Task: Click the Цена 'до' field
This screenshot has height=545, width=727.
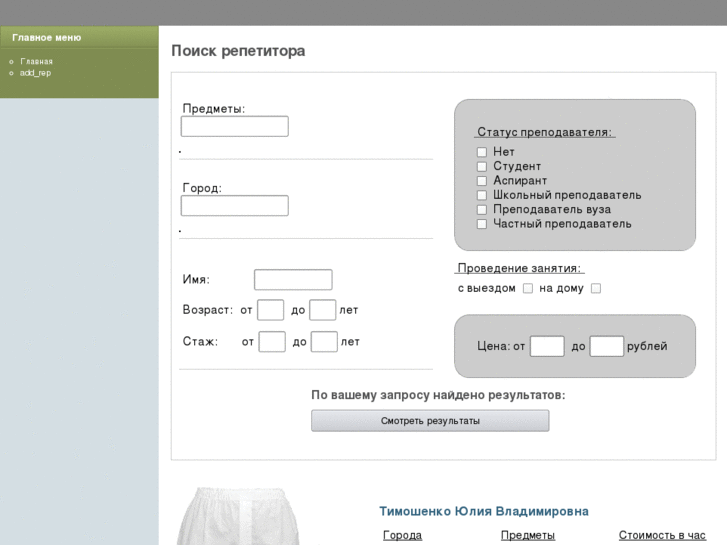Action: click(606, 346)
